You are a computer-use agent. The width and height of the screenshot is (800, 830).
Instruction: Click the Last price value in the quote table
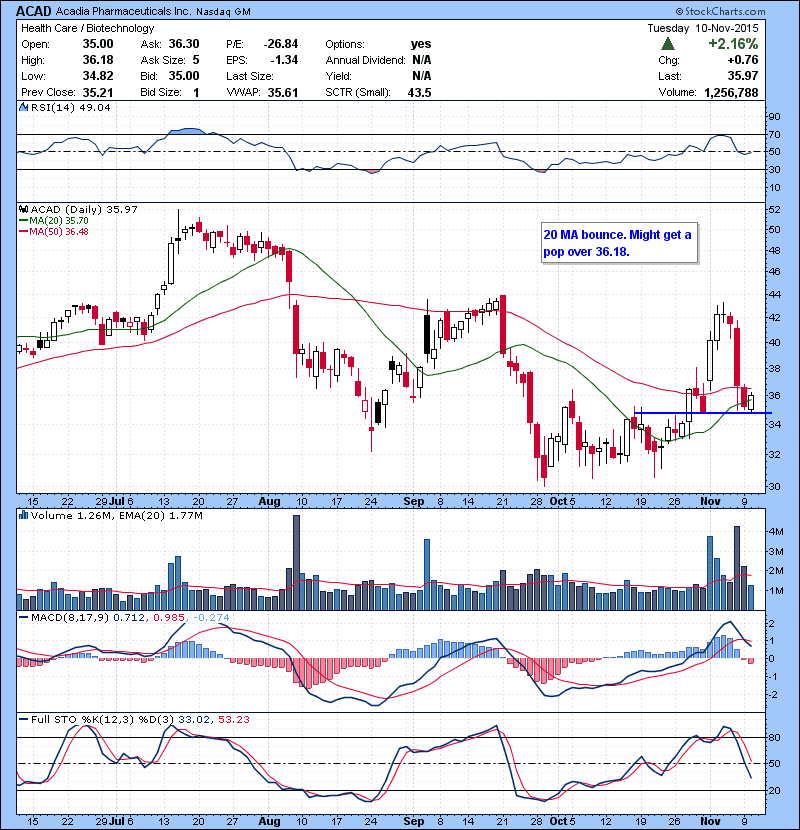[743, 76]
